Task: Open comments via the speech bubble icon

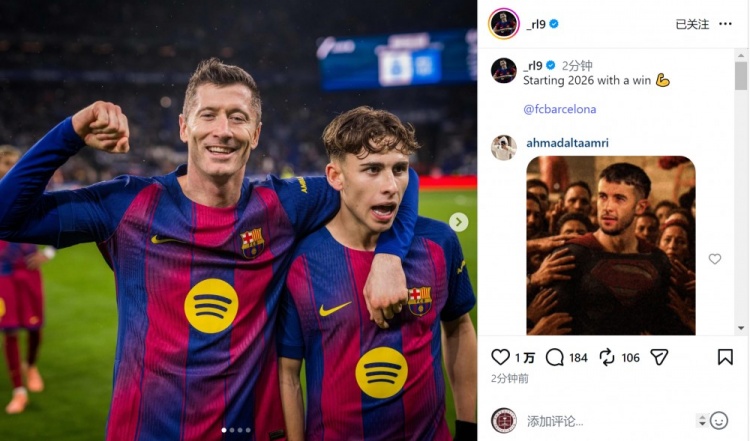Action: pyautogui.click(x=554, y=357)
